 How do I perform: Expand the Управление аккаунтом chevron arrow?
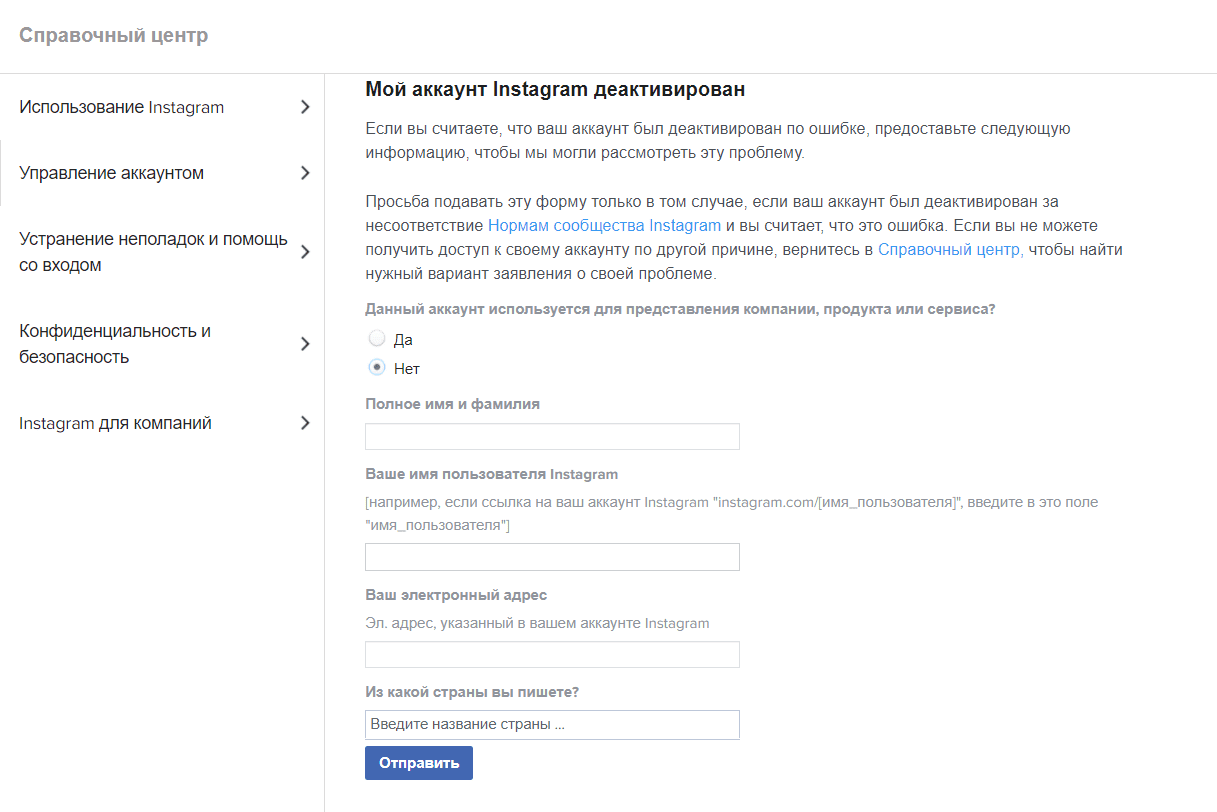point(305,173)
